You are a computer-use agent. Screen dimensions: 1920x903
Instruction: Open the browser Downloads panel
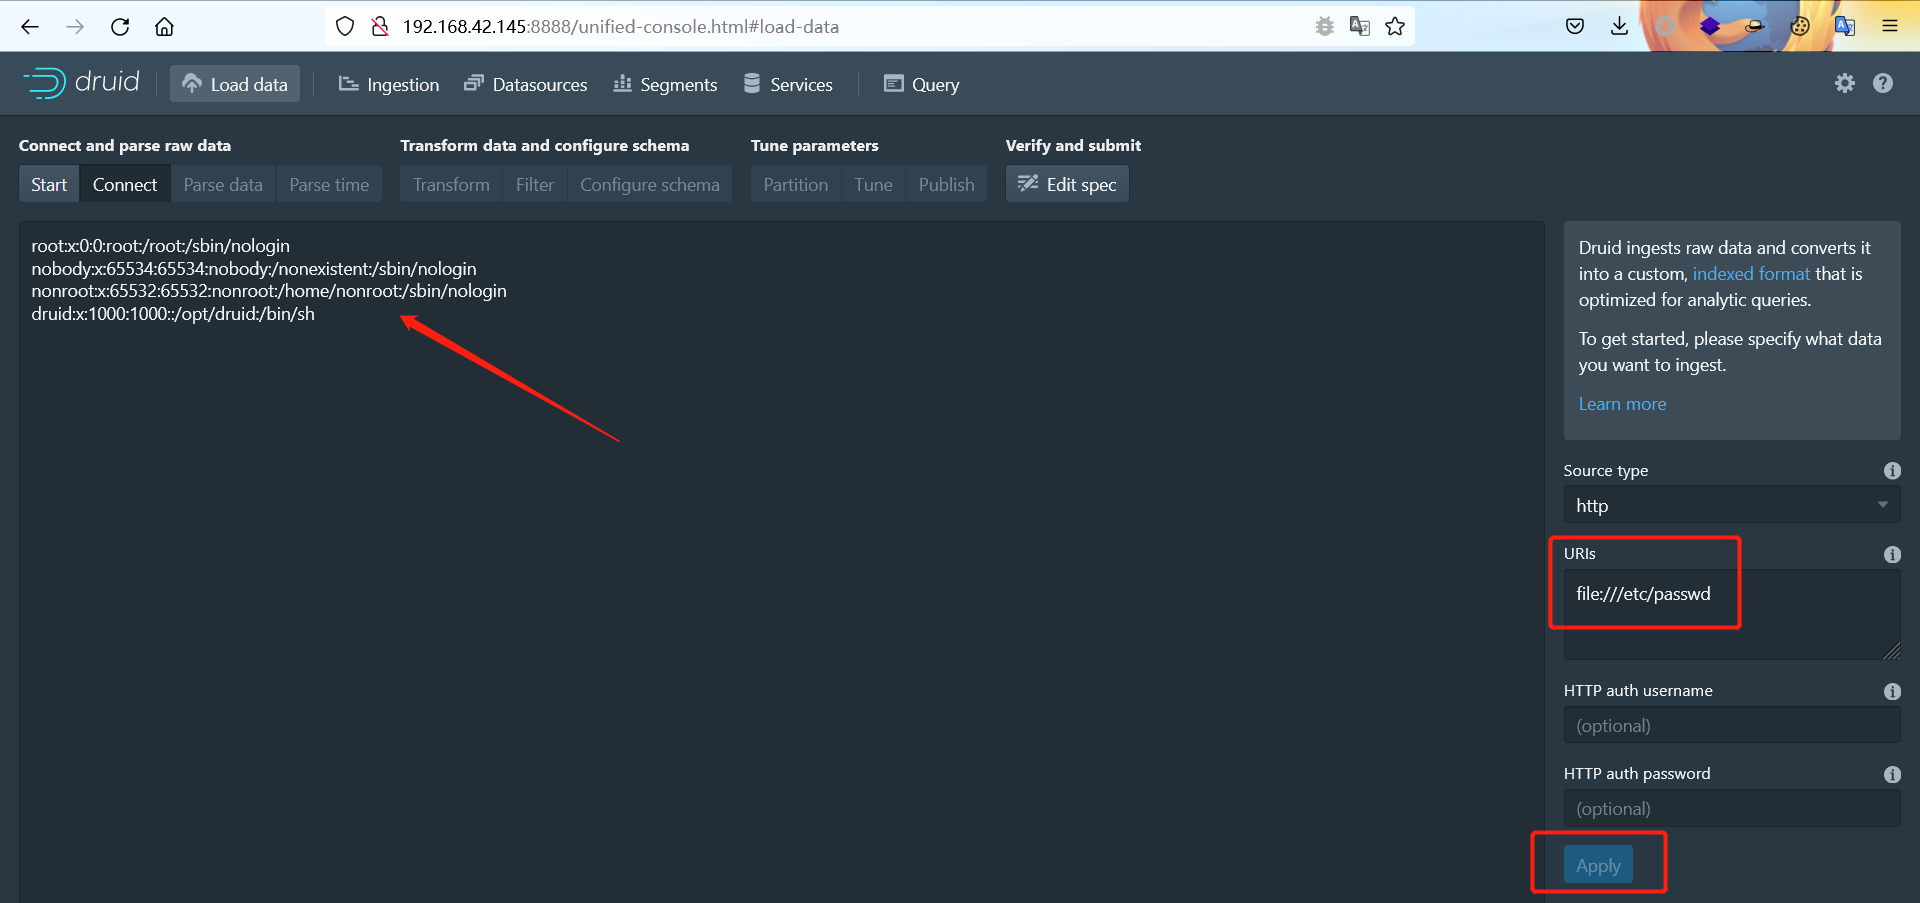pos(1619,26)
